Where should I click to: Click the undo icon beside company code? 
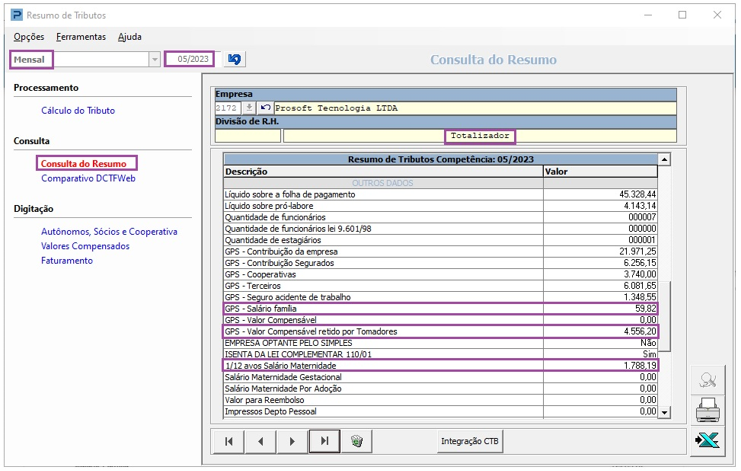pyautogui.click(x=265, y=108)
